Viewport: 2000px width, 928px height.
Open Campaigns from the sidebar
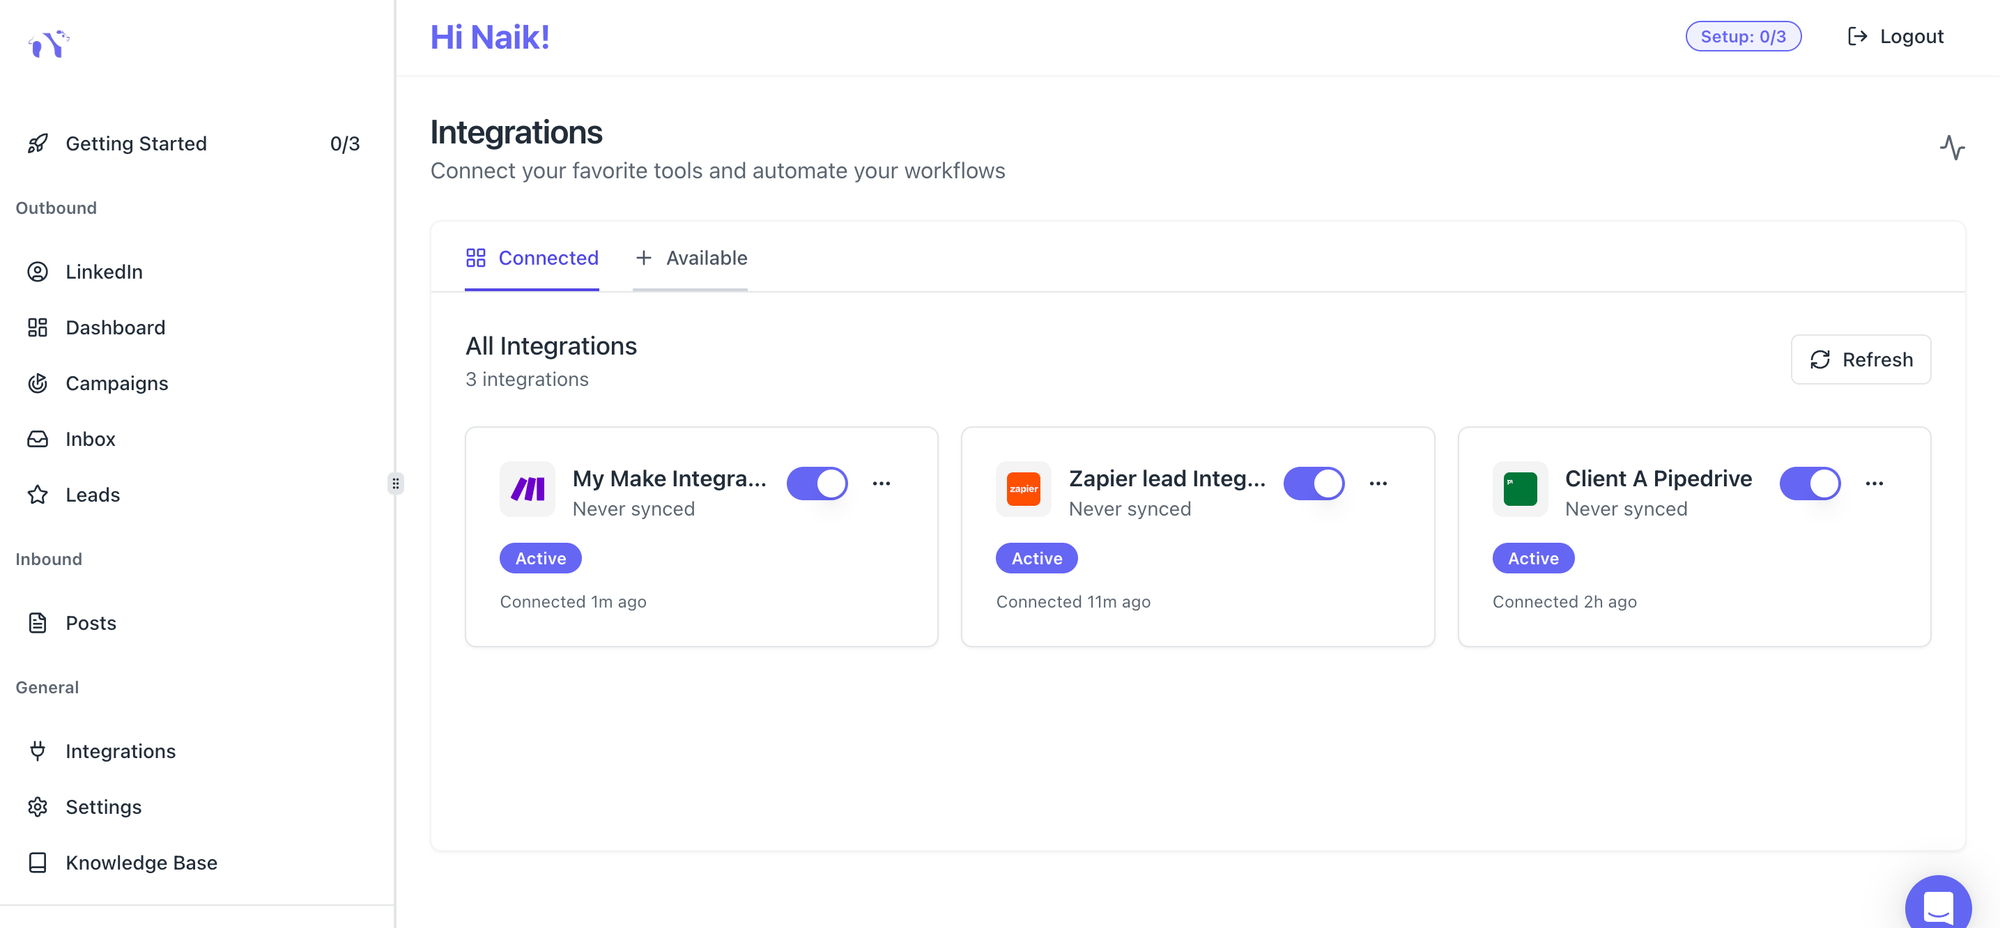pos(116,383)
